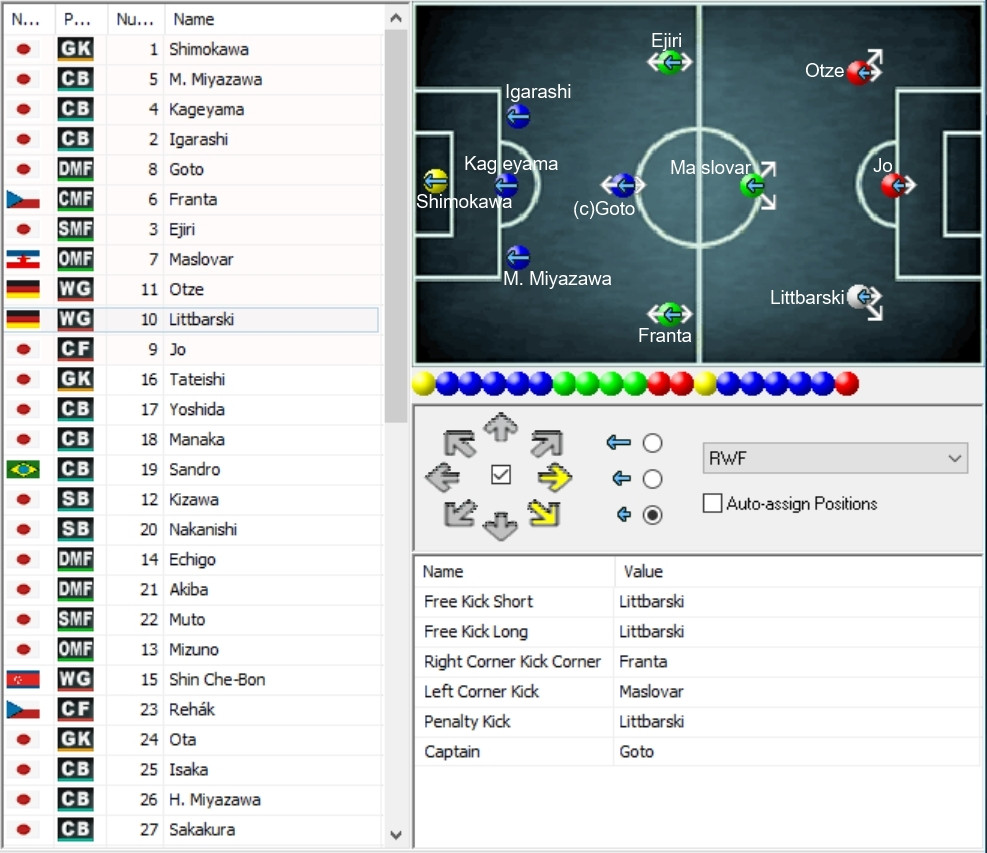The image size is (987, 853).
Task: Select the medium arrow radio button
Action: (652, 479)
